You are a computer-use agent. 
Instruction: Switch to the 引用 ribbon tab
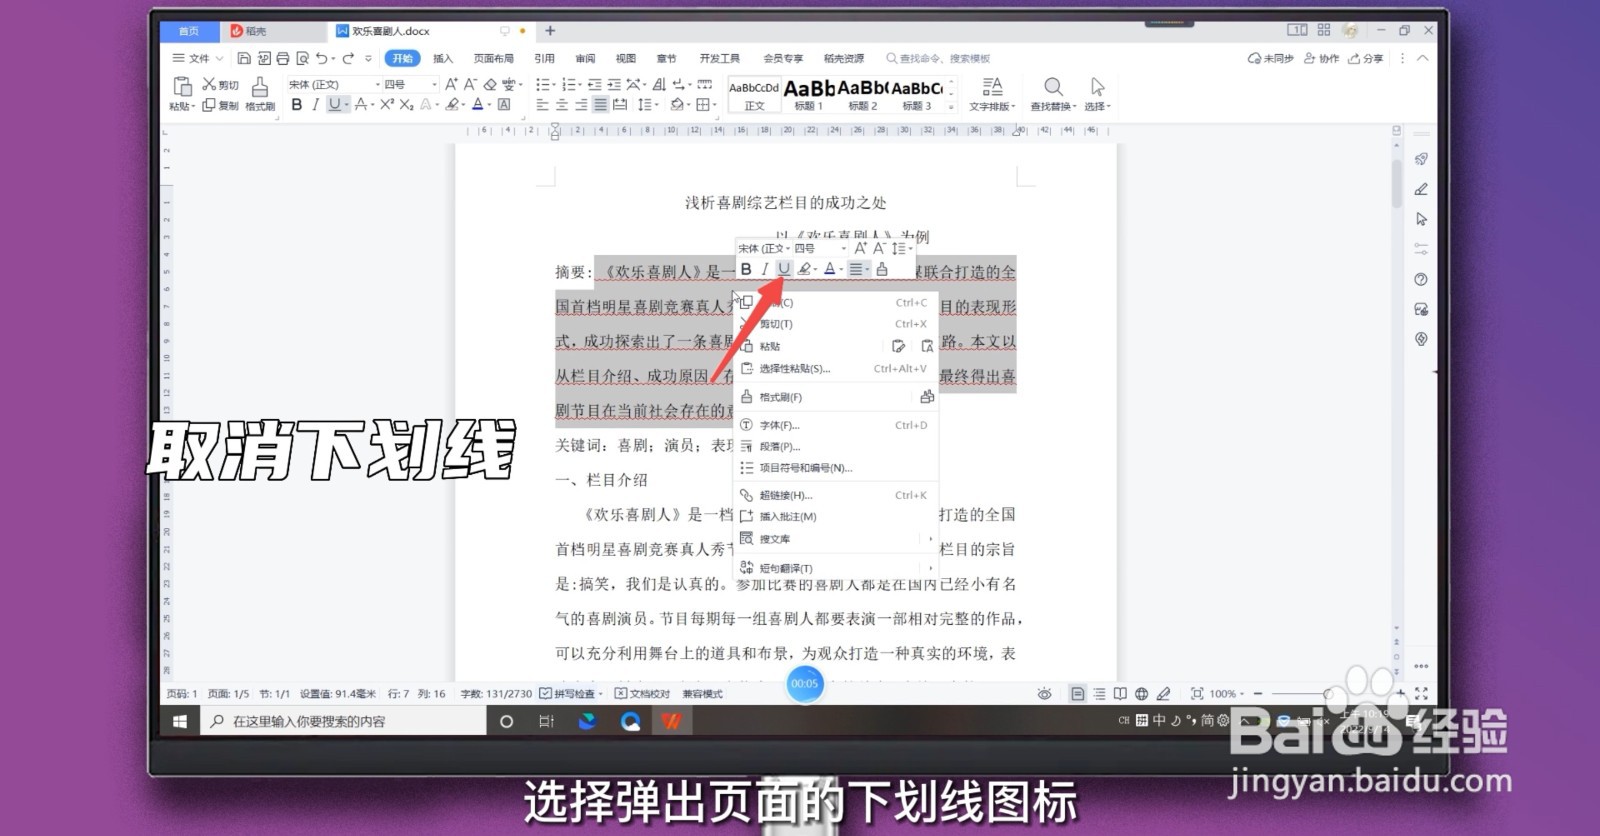pos(544,58)
